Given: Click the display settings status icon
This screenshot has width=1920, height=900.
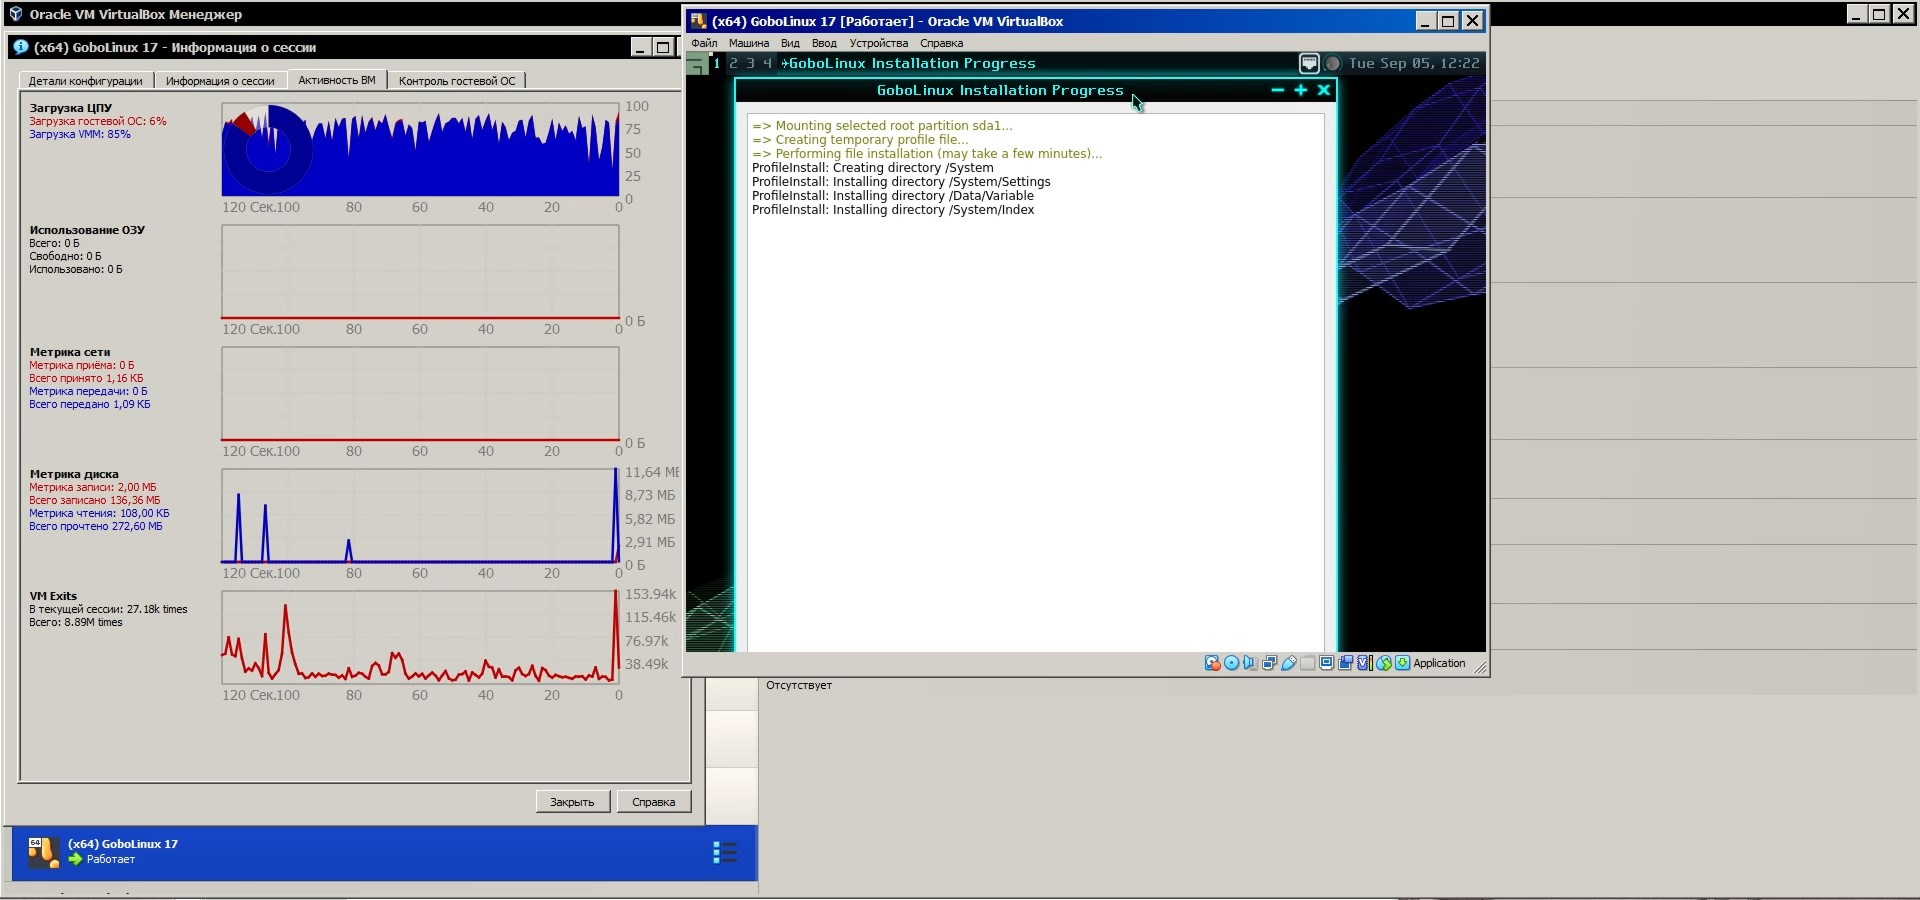Looking at the screenshot, I should 1327,663.
